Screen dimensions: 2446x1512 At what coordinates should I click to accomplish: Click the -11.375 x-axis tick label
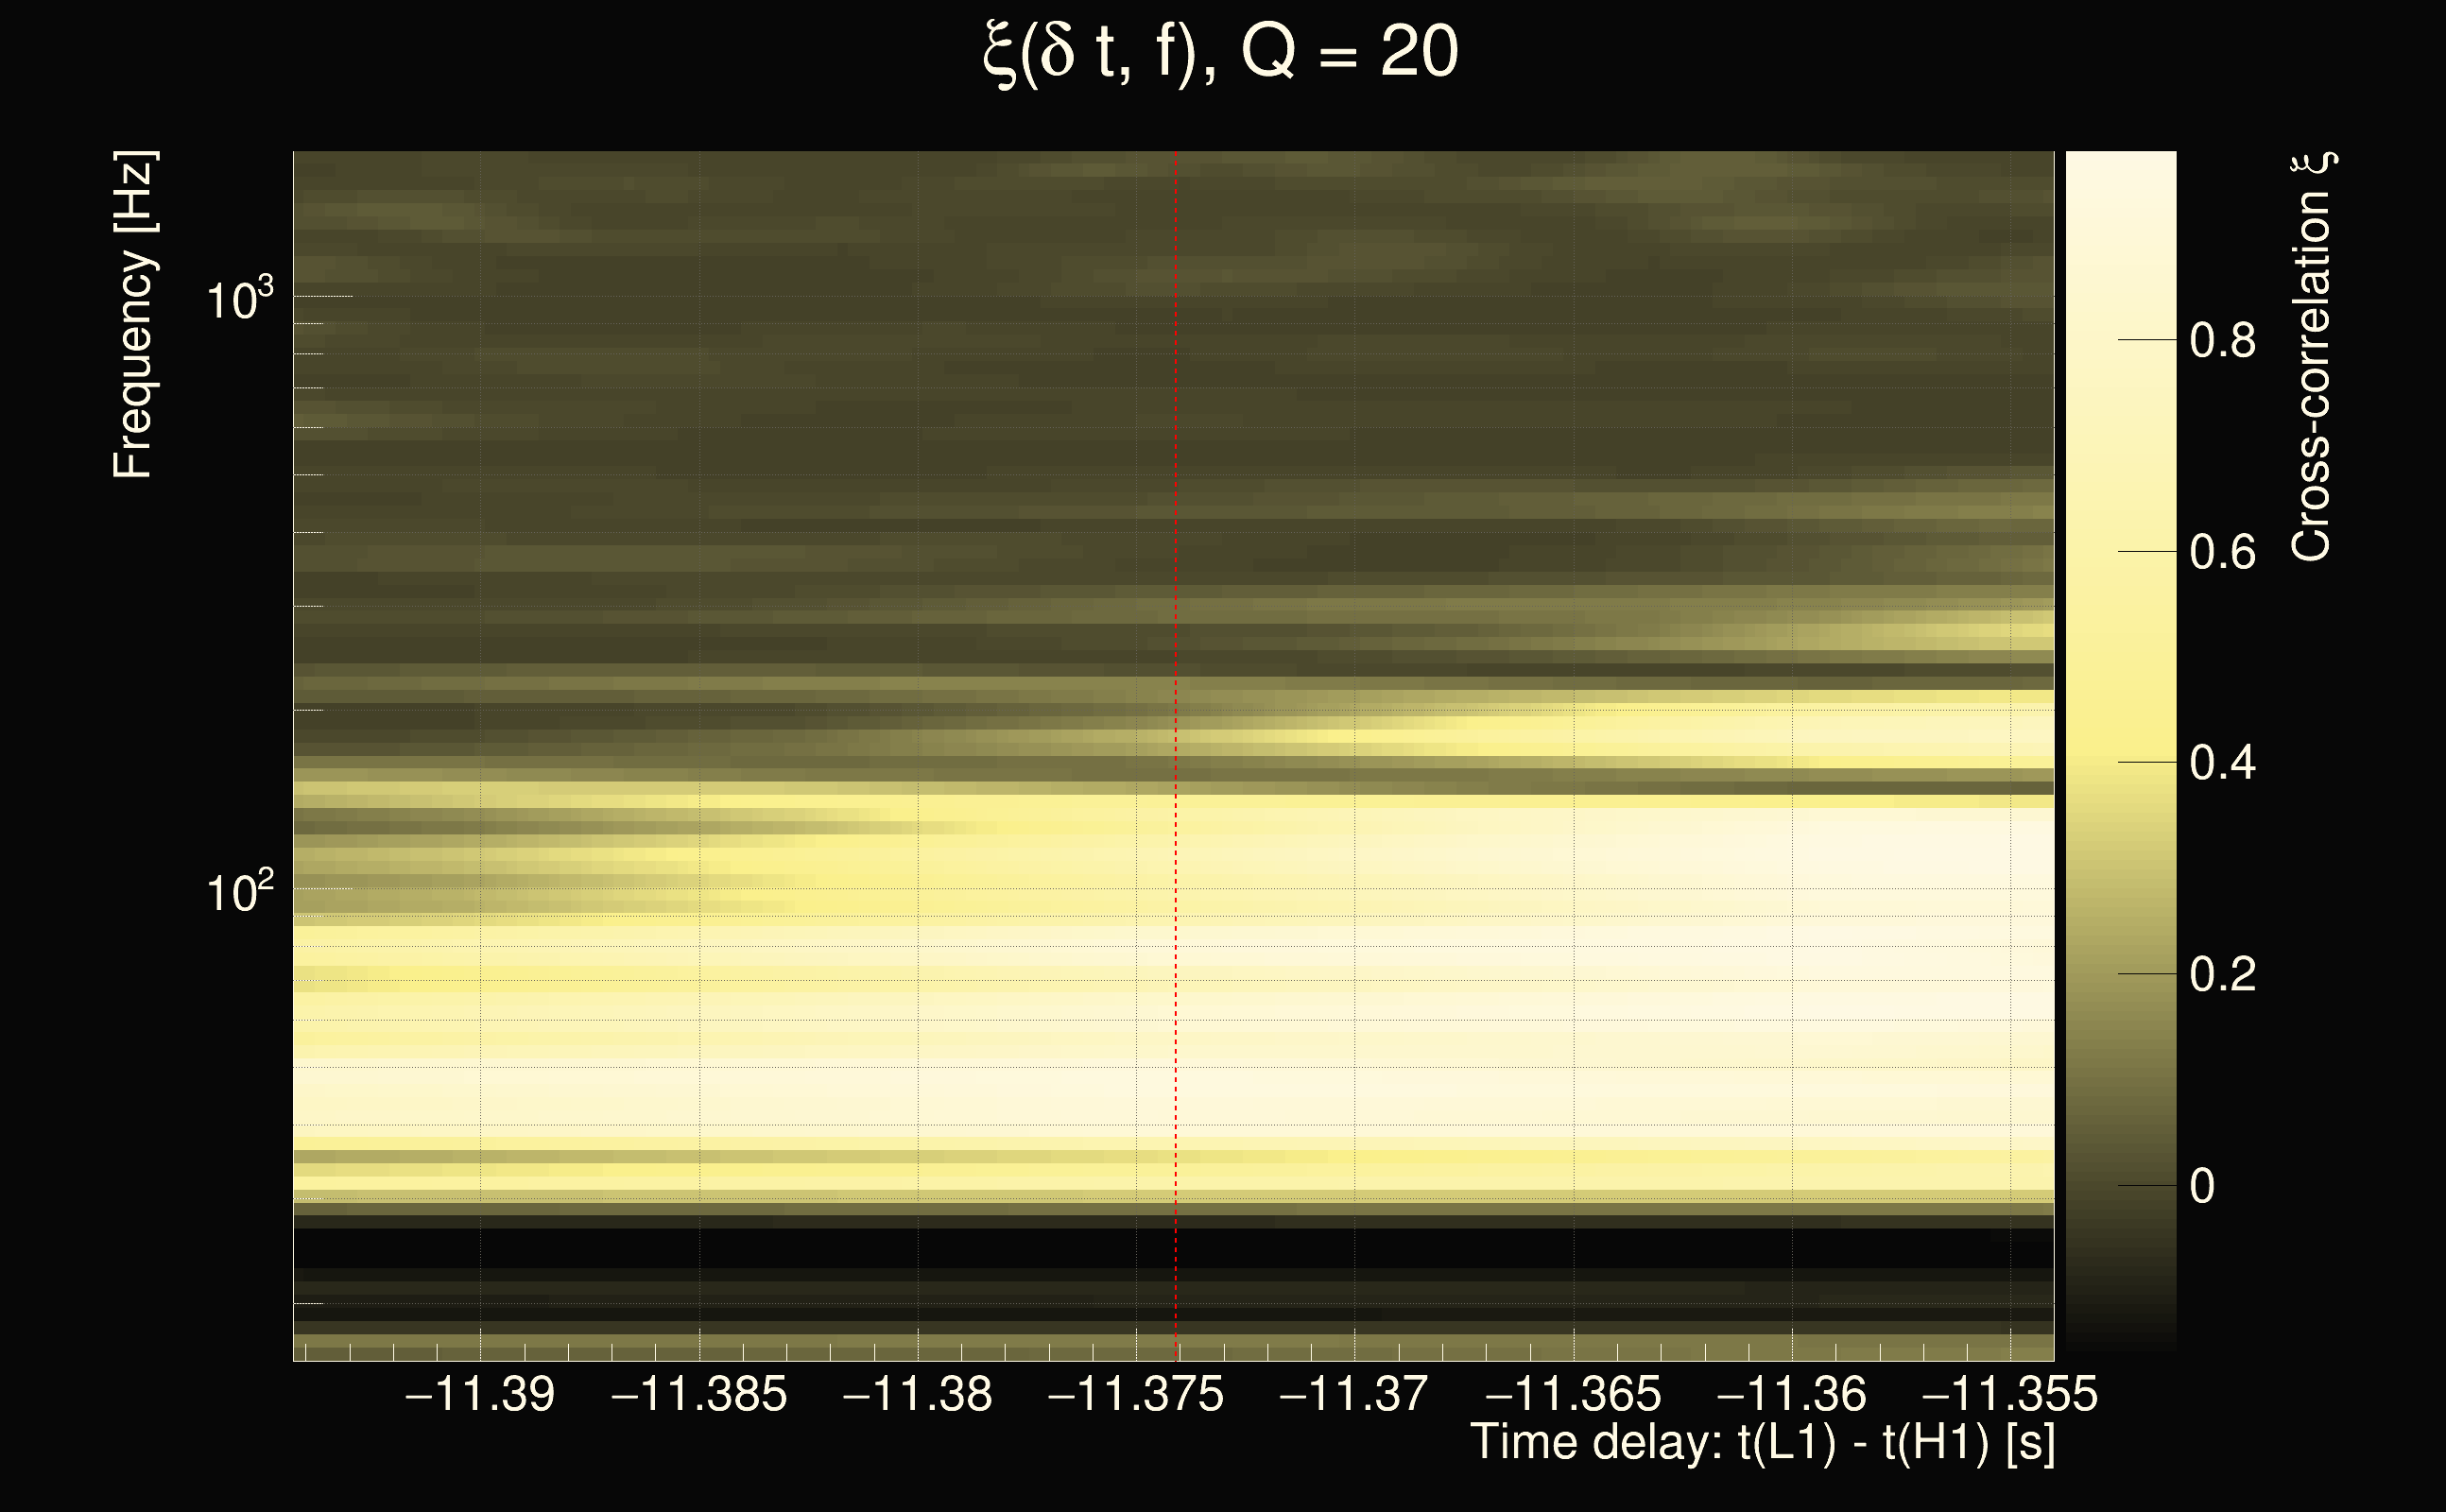[1136, 1394]
